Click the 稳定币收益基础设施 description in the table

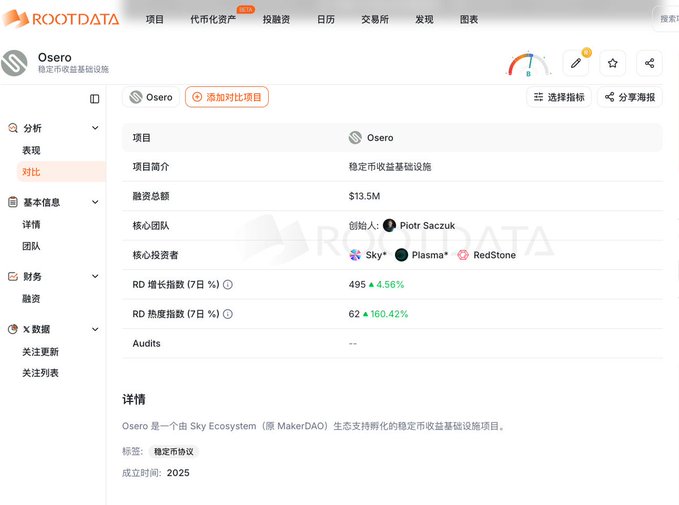[x=390, y=167]
